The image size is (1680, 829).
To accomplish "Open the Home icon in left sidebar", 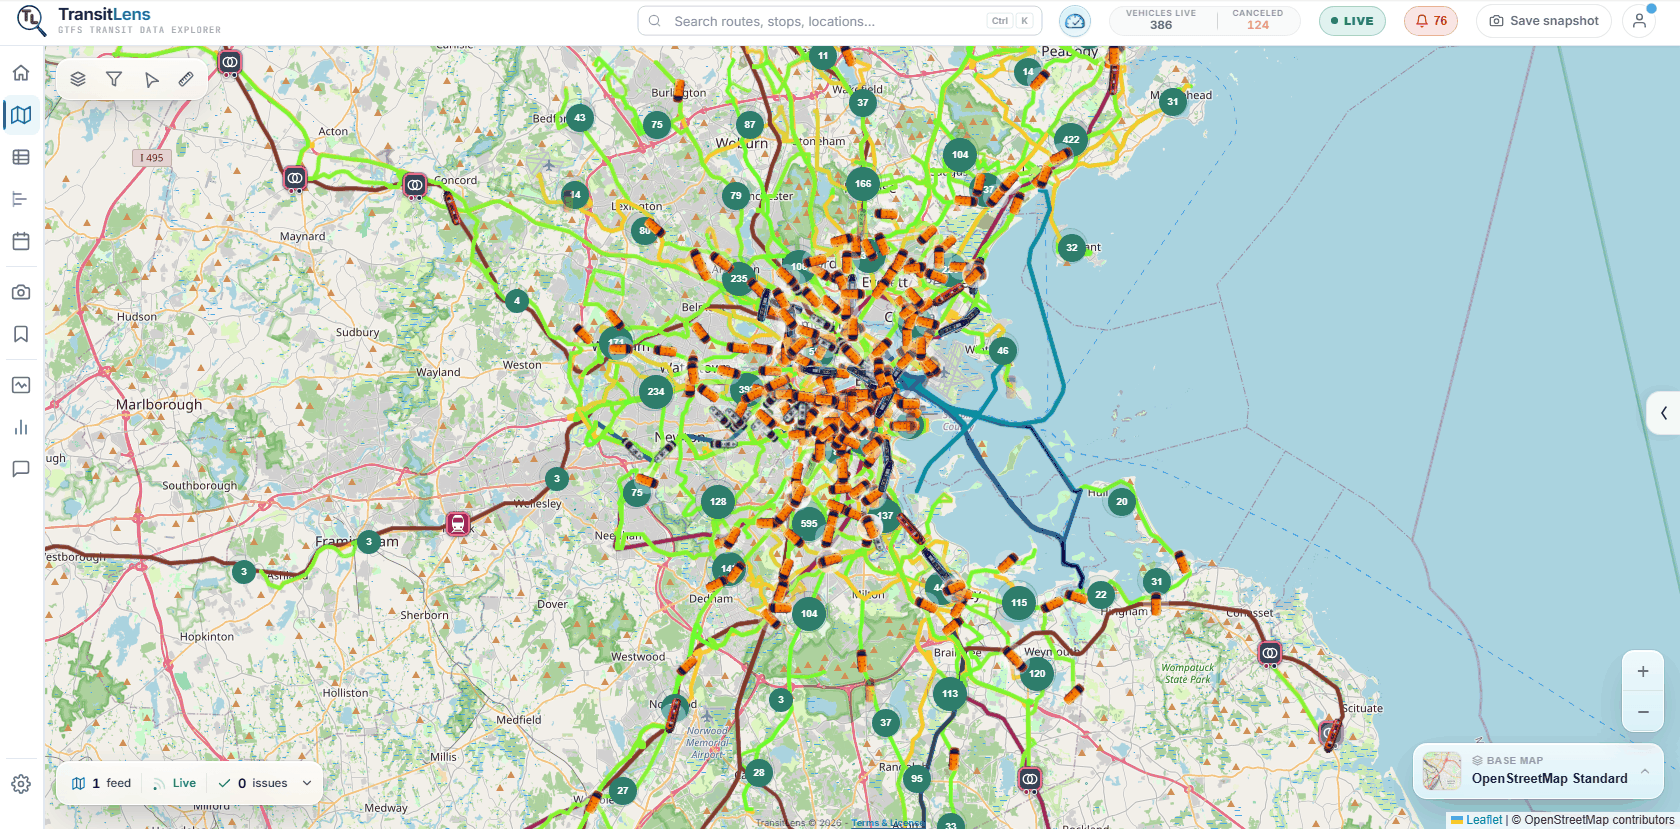I will point(21,73).
